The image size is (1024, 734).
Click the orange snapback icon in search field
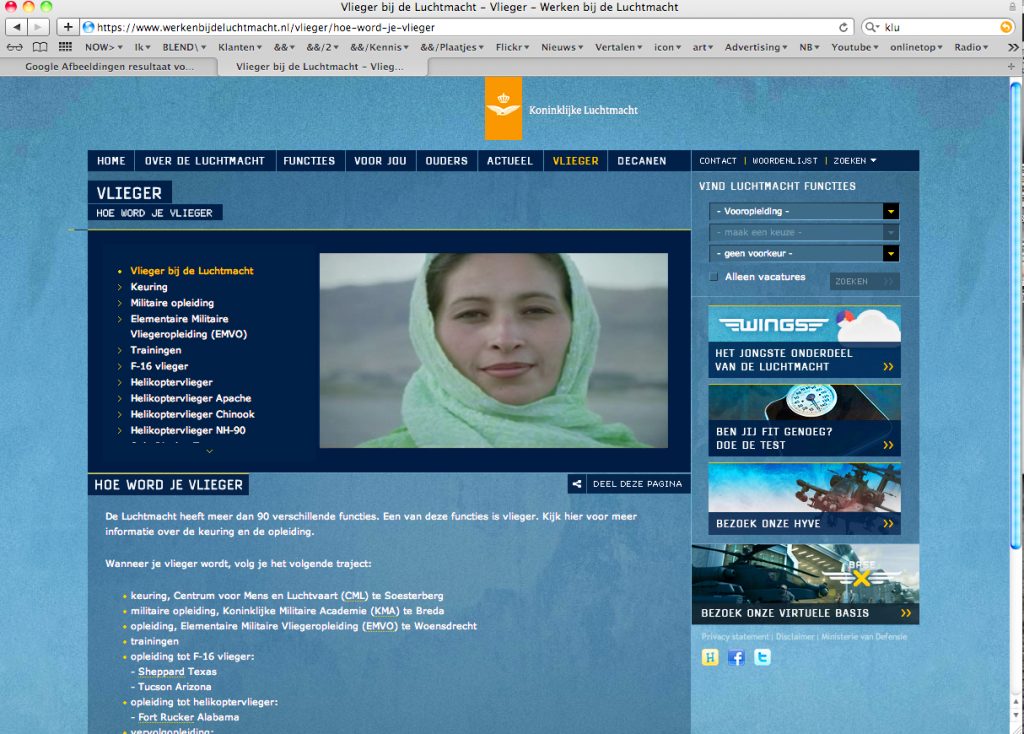(x=1006, y=27)
